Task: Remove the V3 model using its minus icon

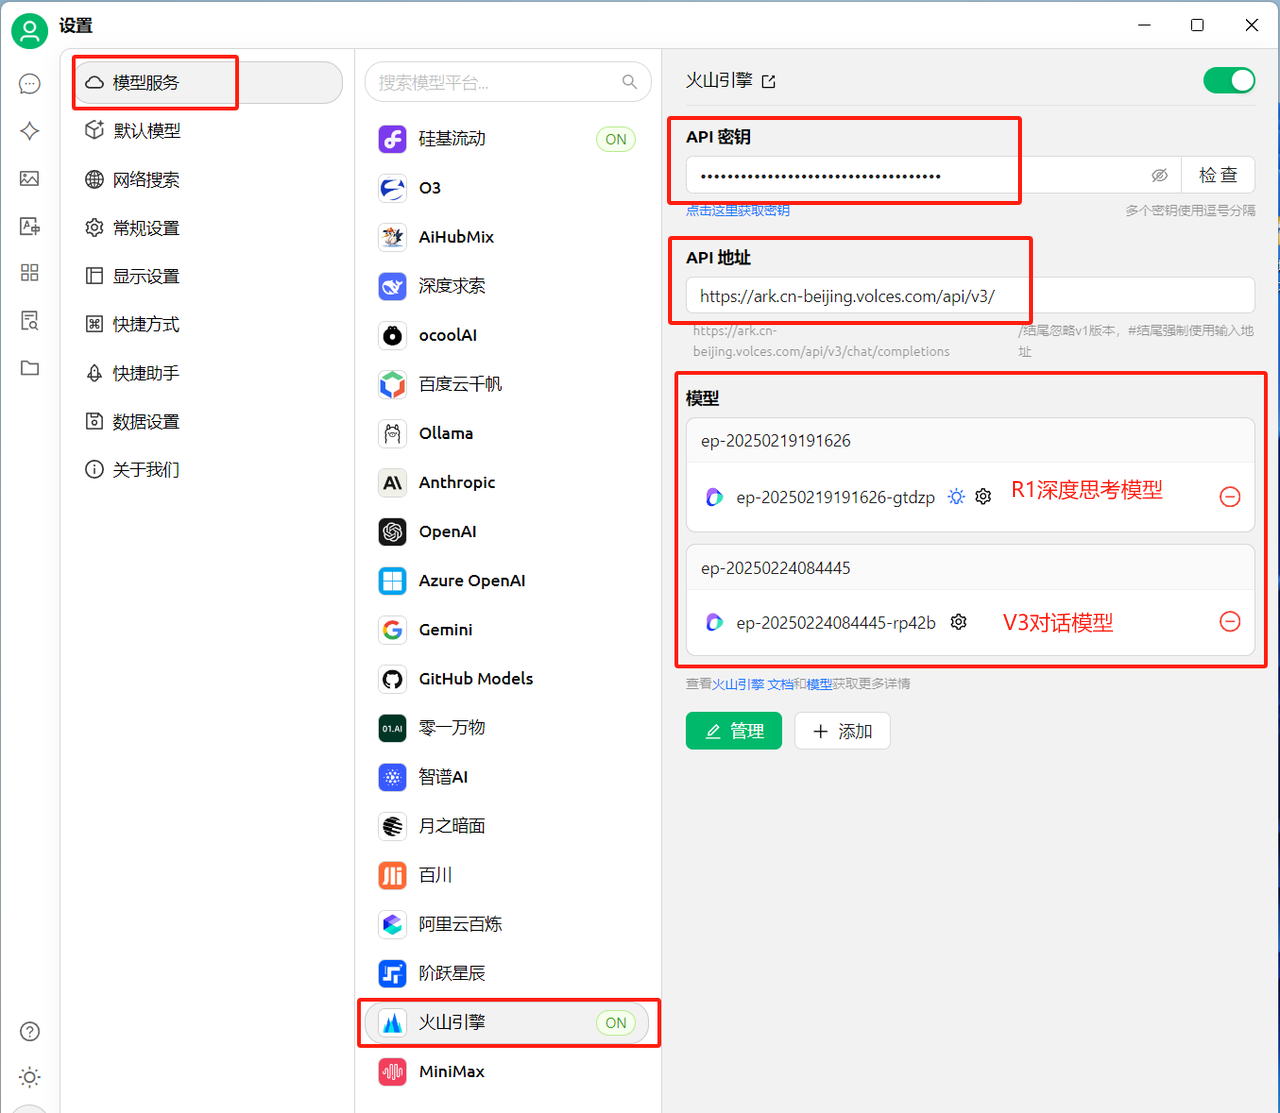Action: [1230, 622]
